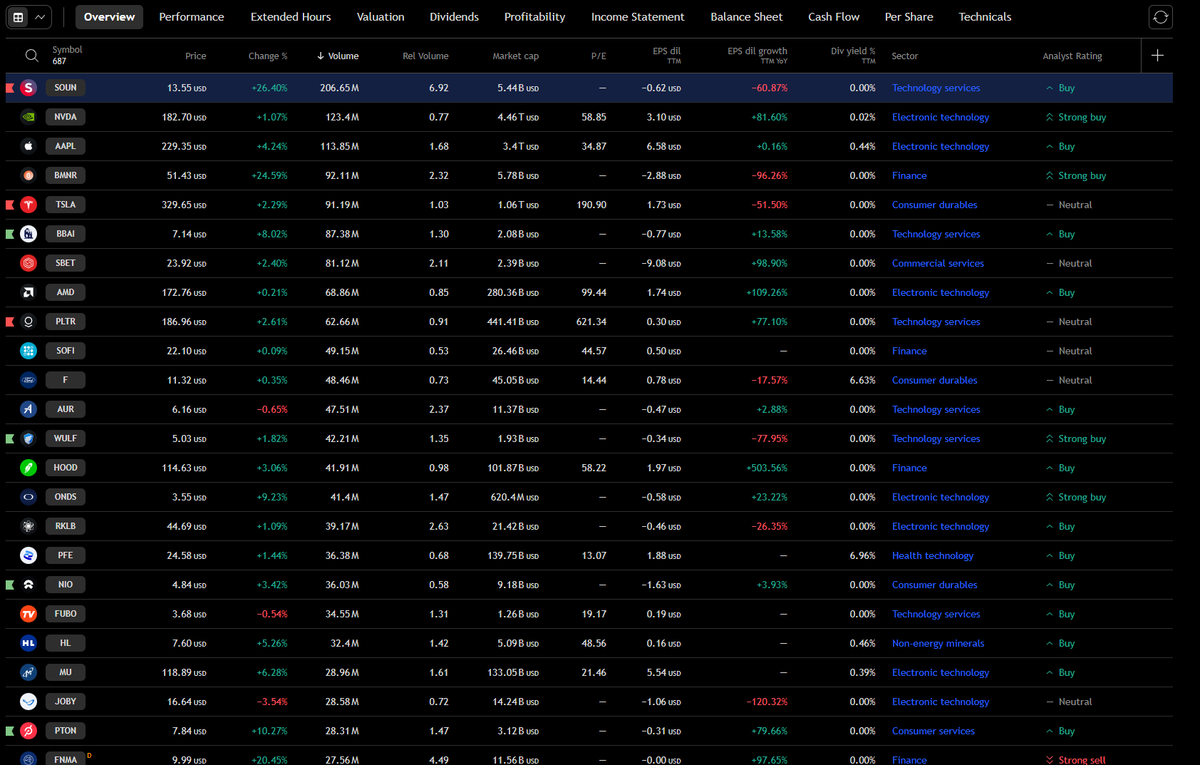Click the SOUN company logo
The width and height of the screenshot is (1200, 765).
(x=28, y=88)
